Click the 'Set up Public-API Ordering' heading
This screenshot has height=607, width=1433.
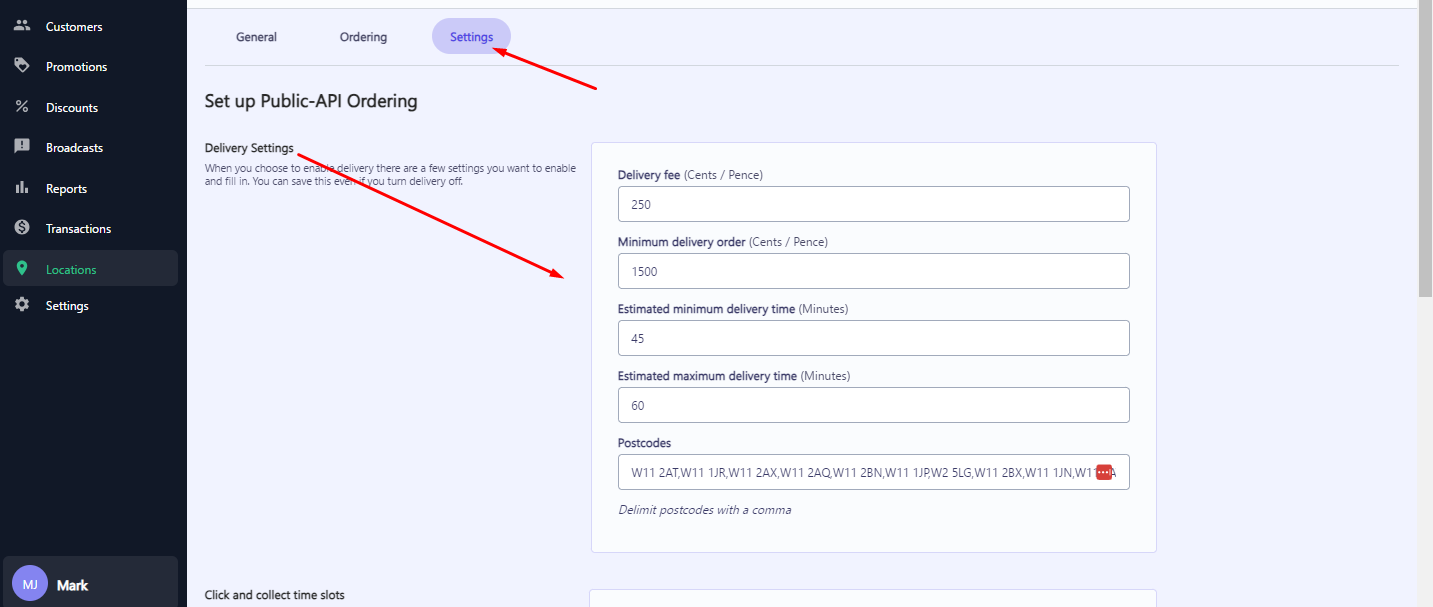pos(311,101)
